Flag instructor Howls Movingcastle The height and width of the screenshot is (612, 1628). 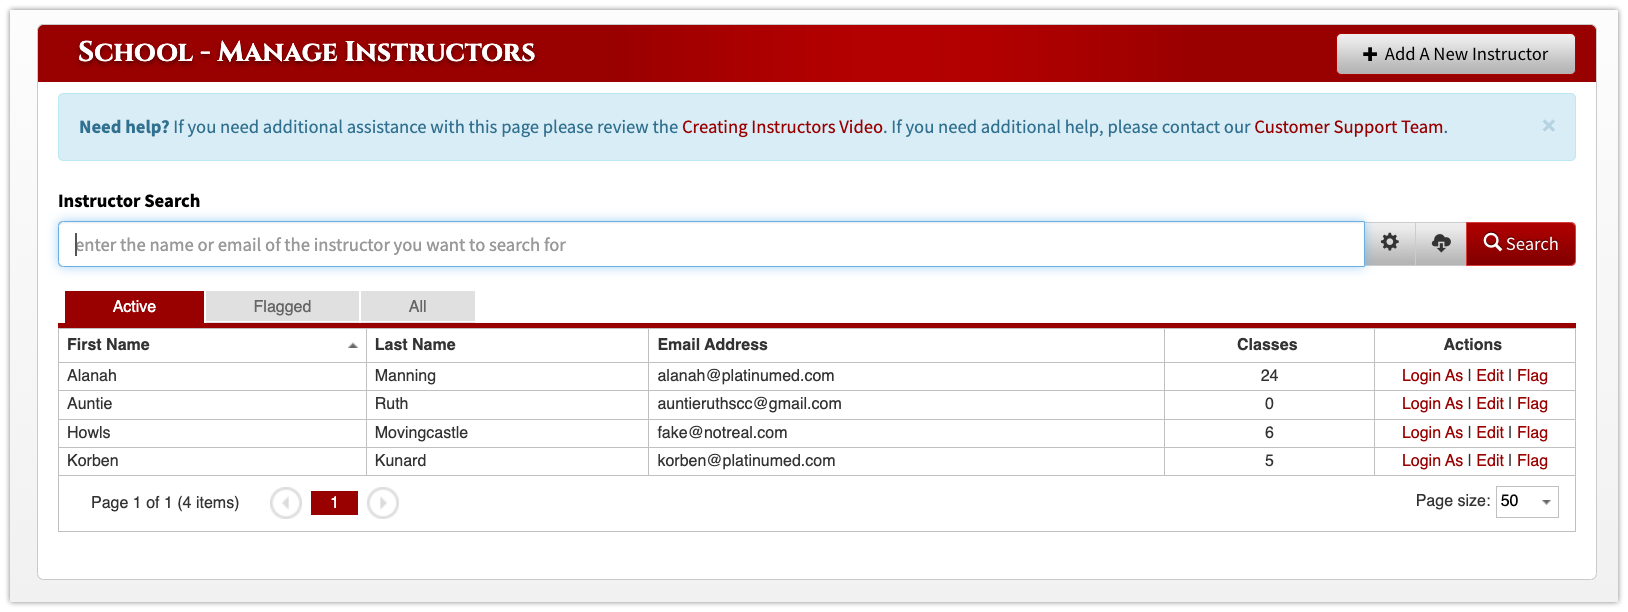(1532, 433)
